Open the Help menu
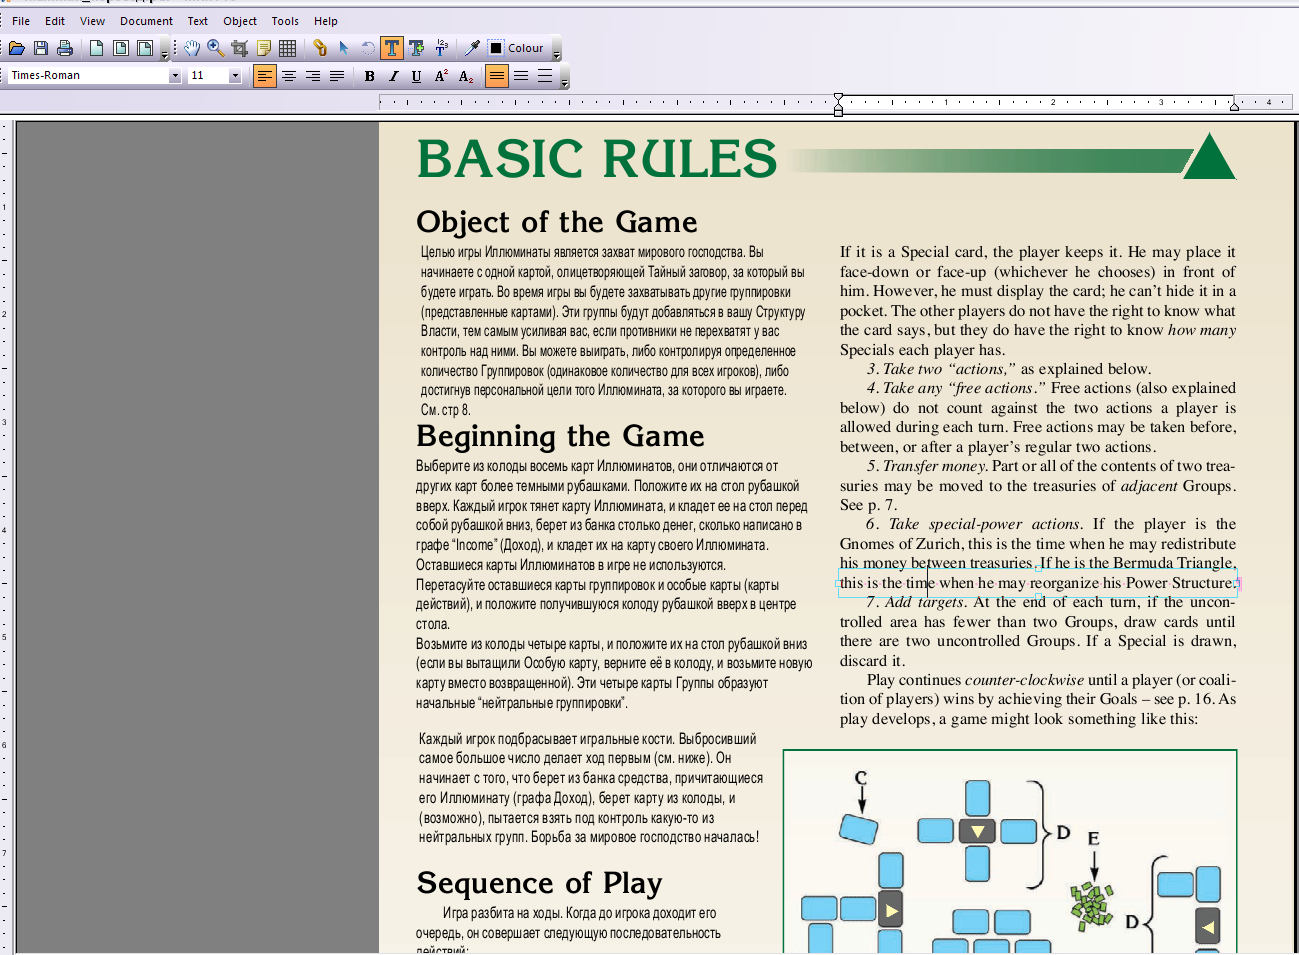 pos(326,21)
